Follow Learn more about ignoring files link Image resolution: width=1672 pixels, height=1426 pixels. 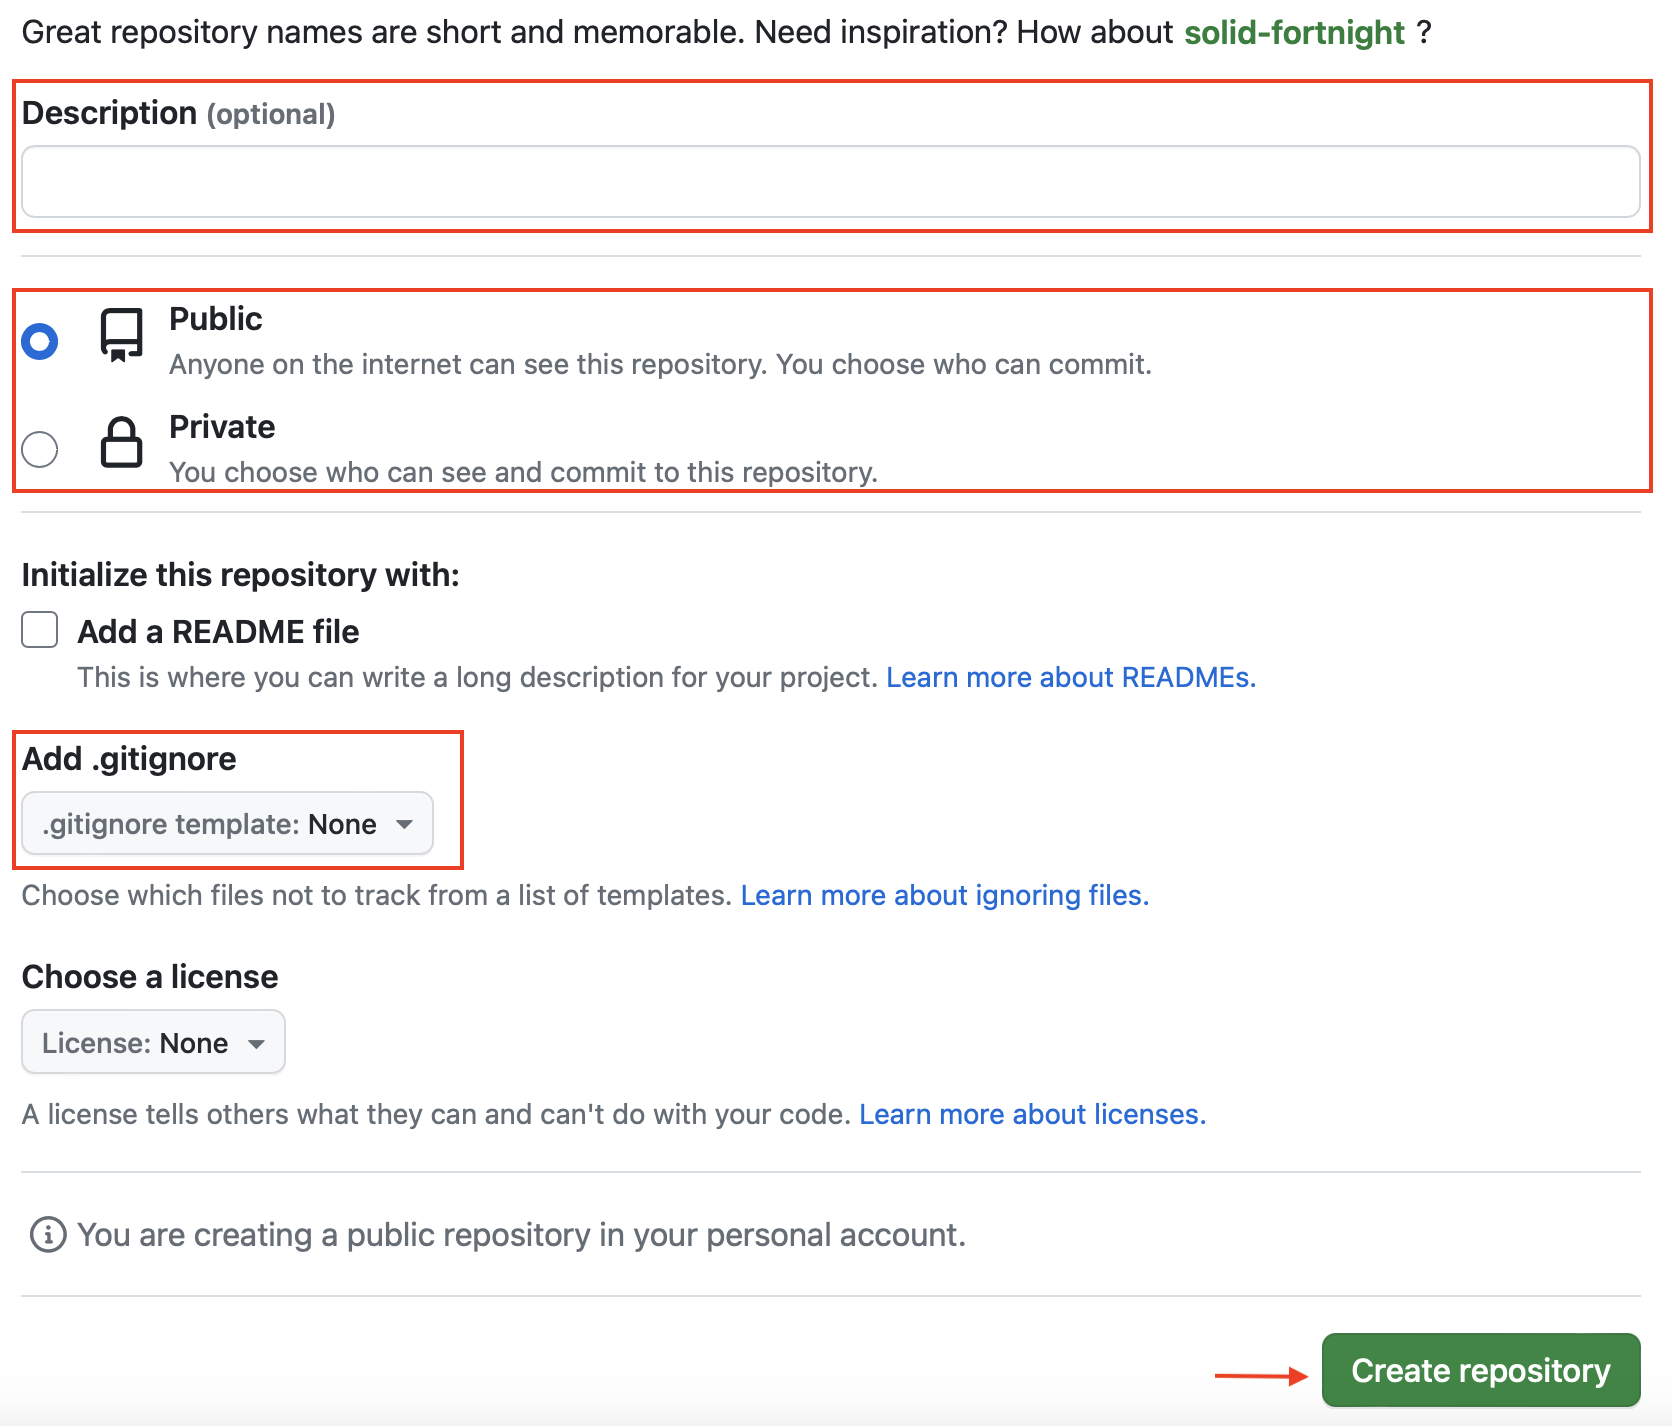[x=944, y=895]
